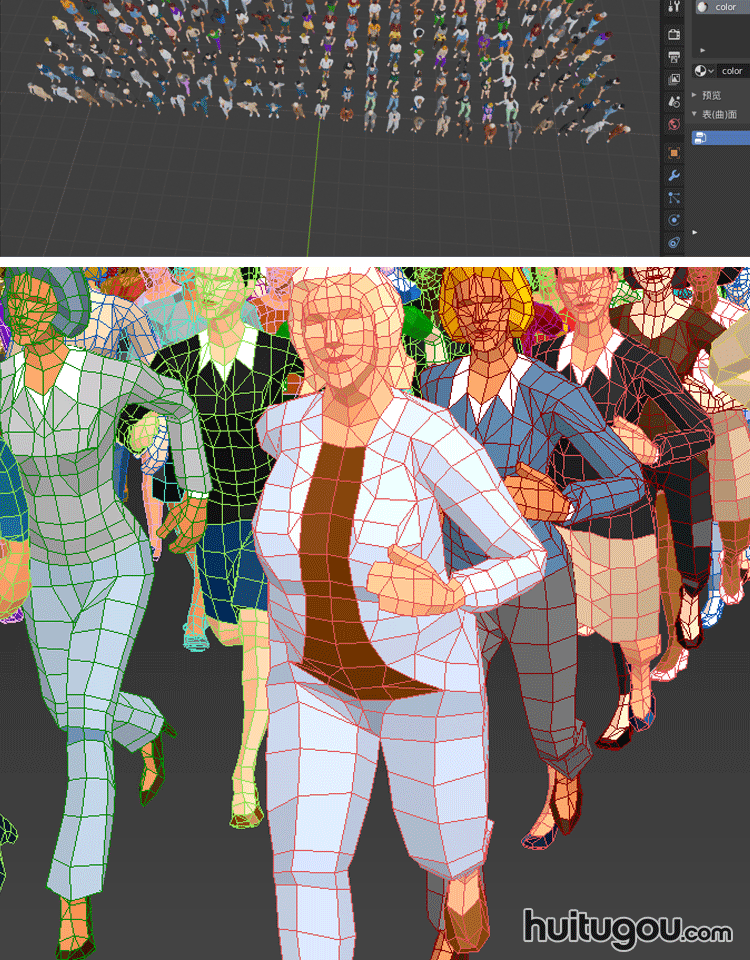Open the Modifiers wrench tab
750x960 pixels.
(674, 175)
